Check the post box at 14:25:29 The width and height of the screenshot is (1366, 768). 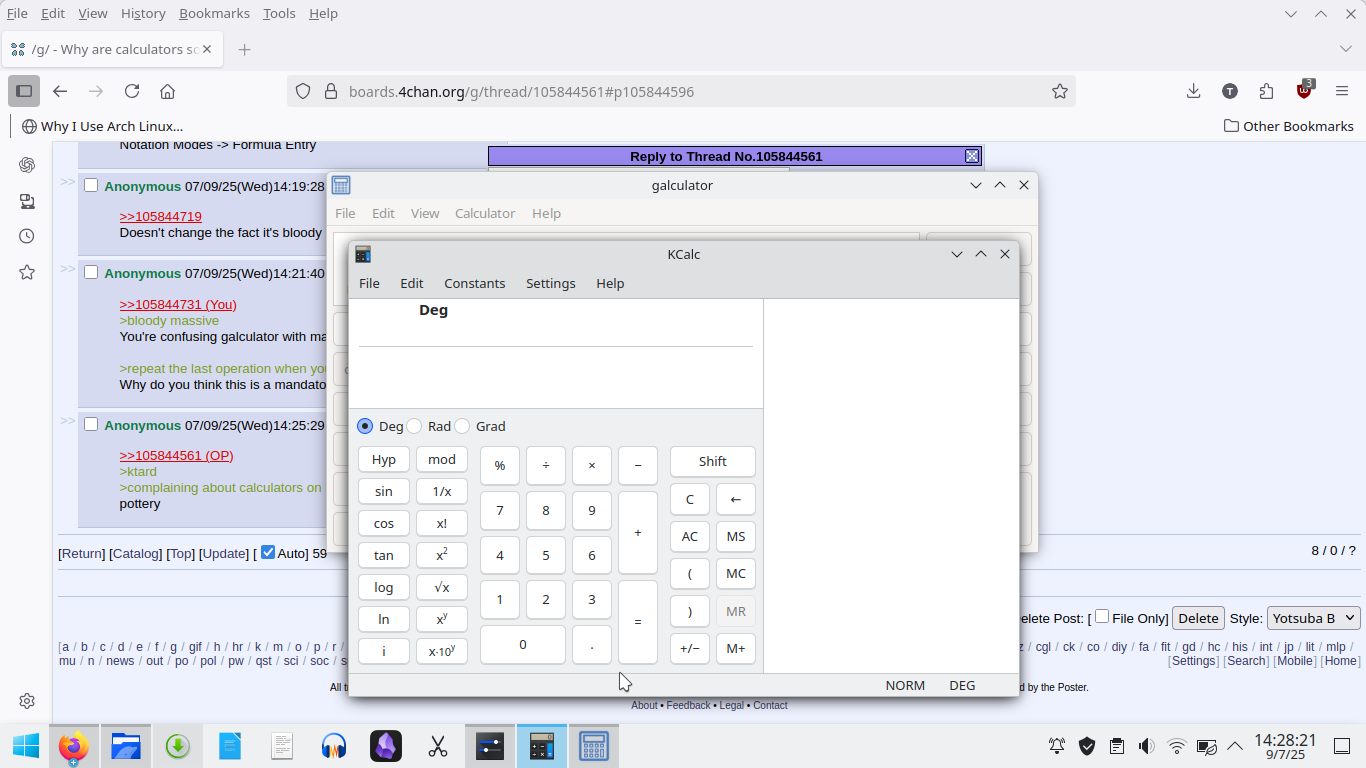[x=91, y=424]
